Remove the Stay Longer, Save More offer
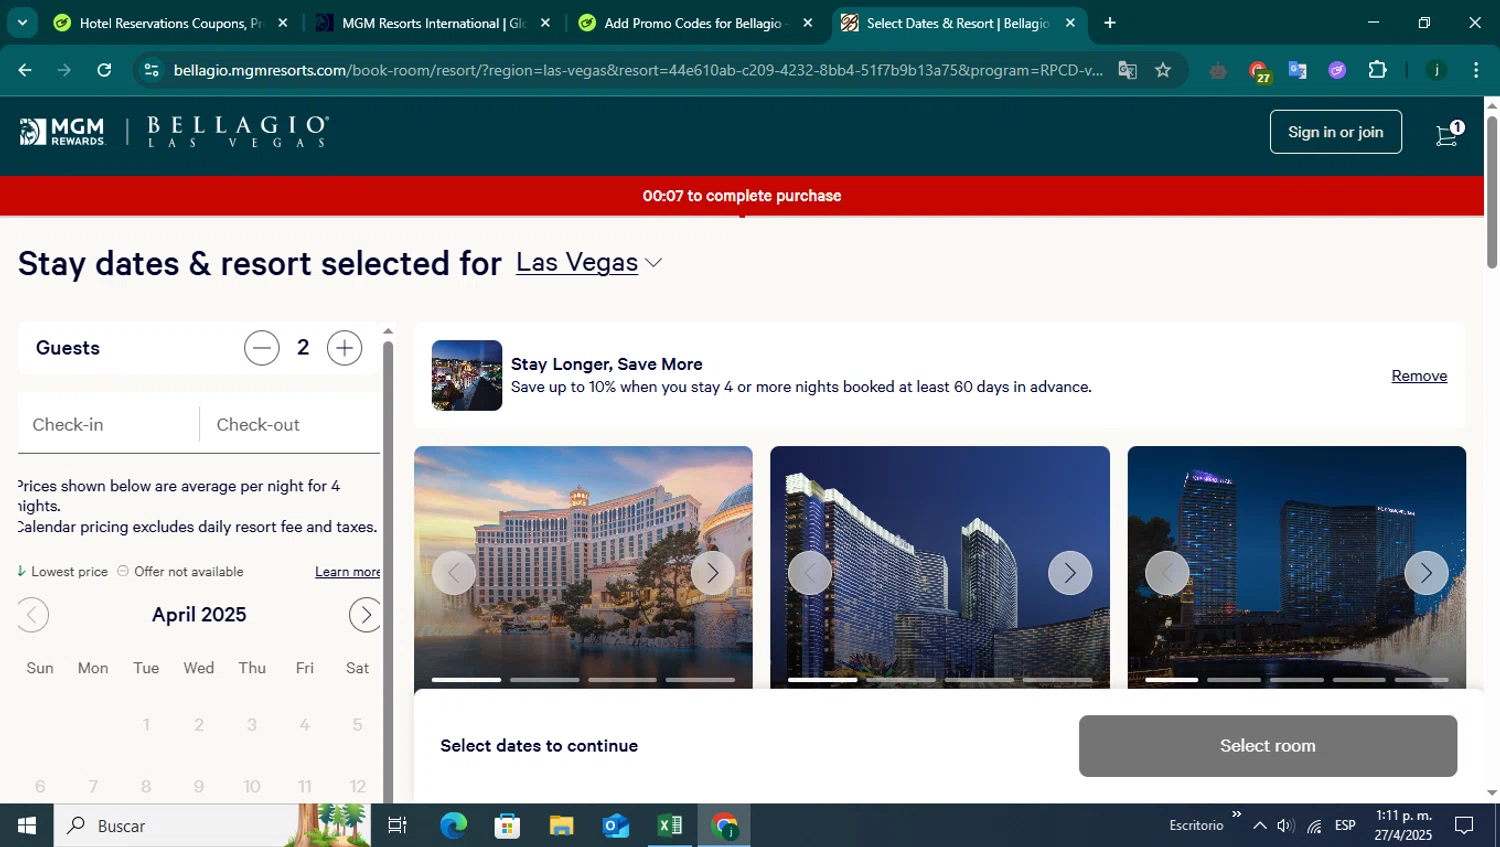Viewport: 1500px width, 847px height. [1419, 376]
